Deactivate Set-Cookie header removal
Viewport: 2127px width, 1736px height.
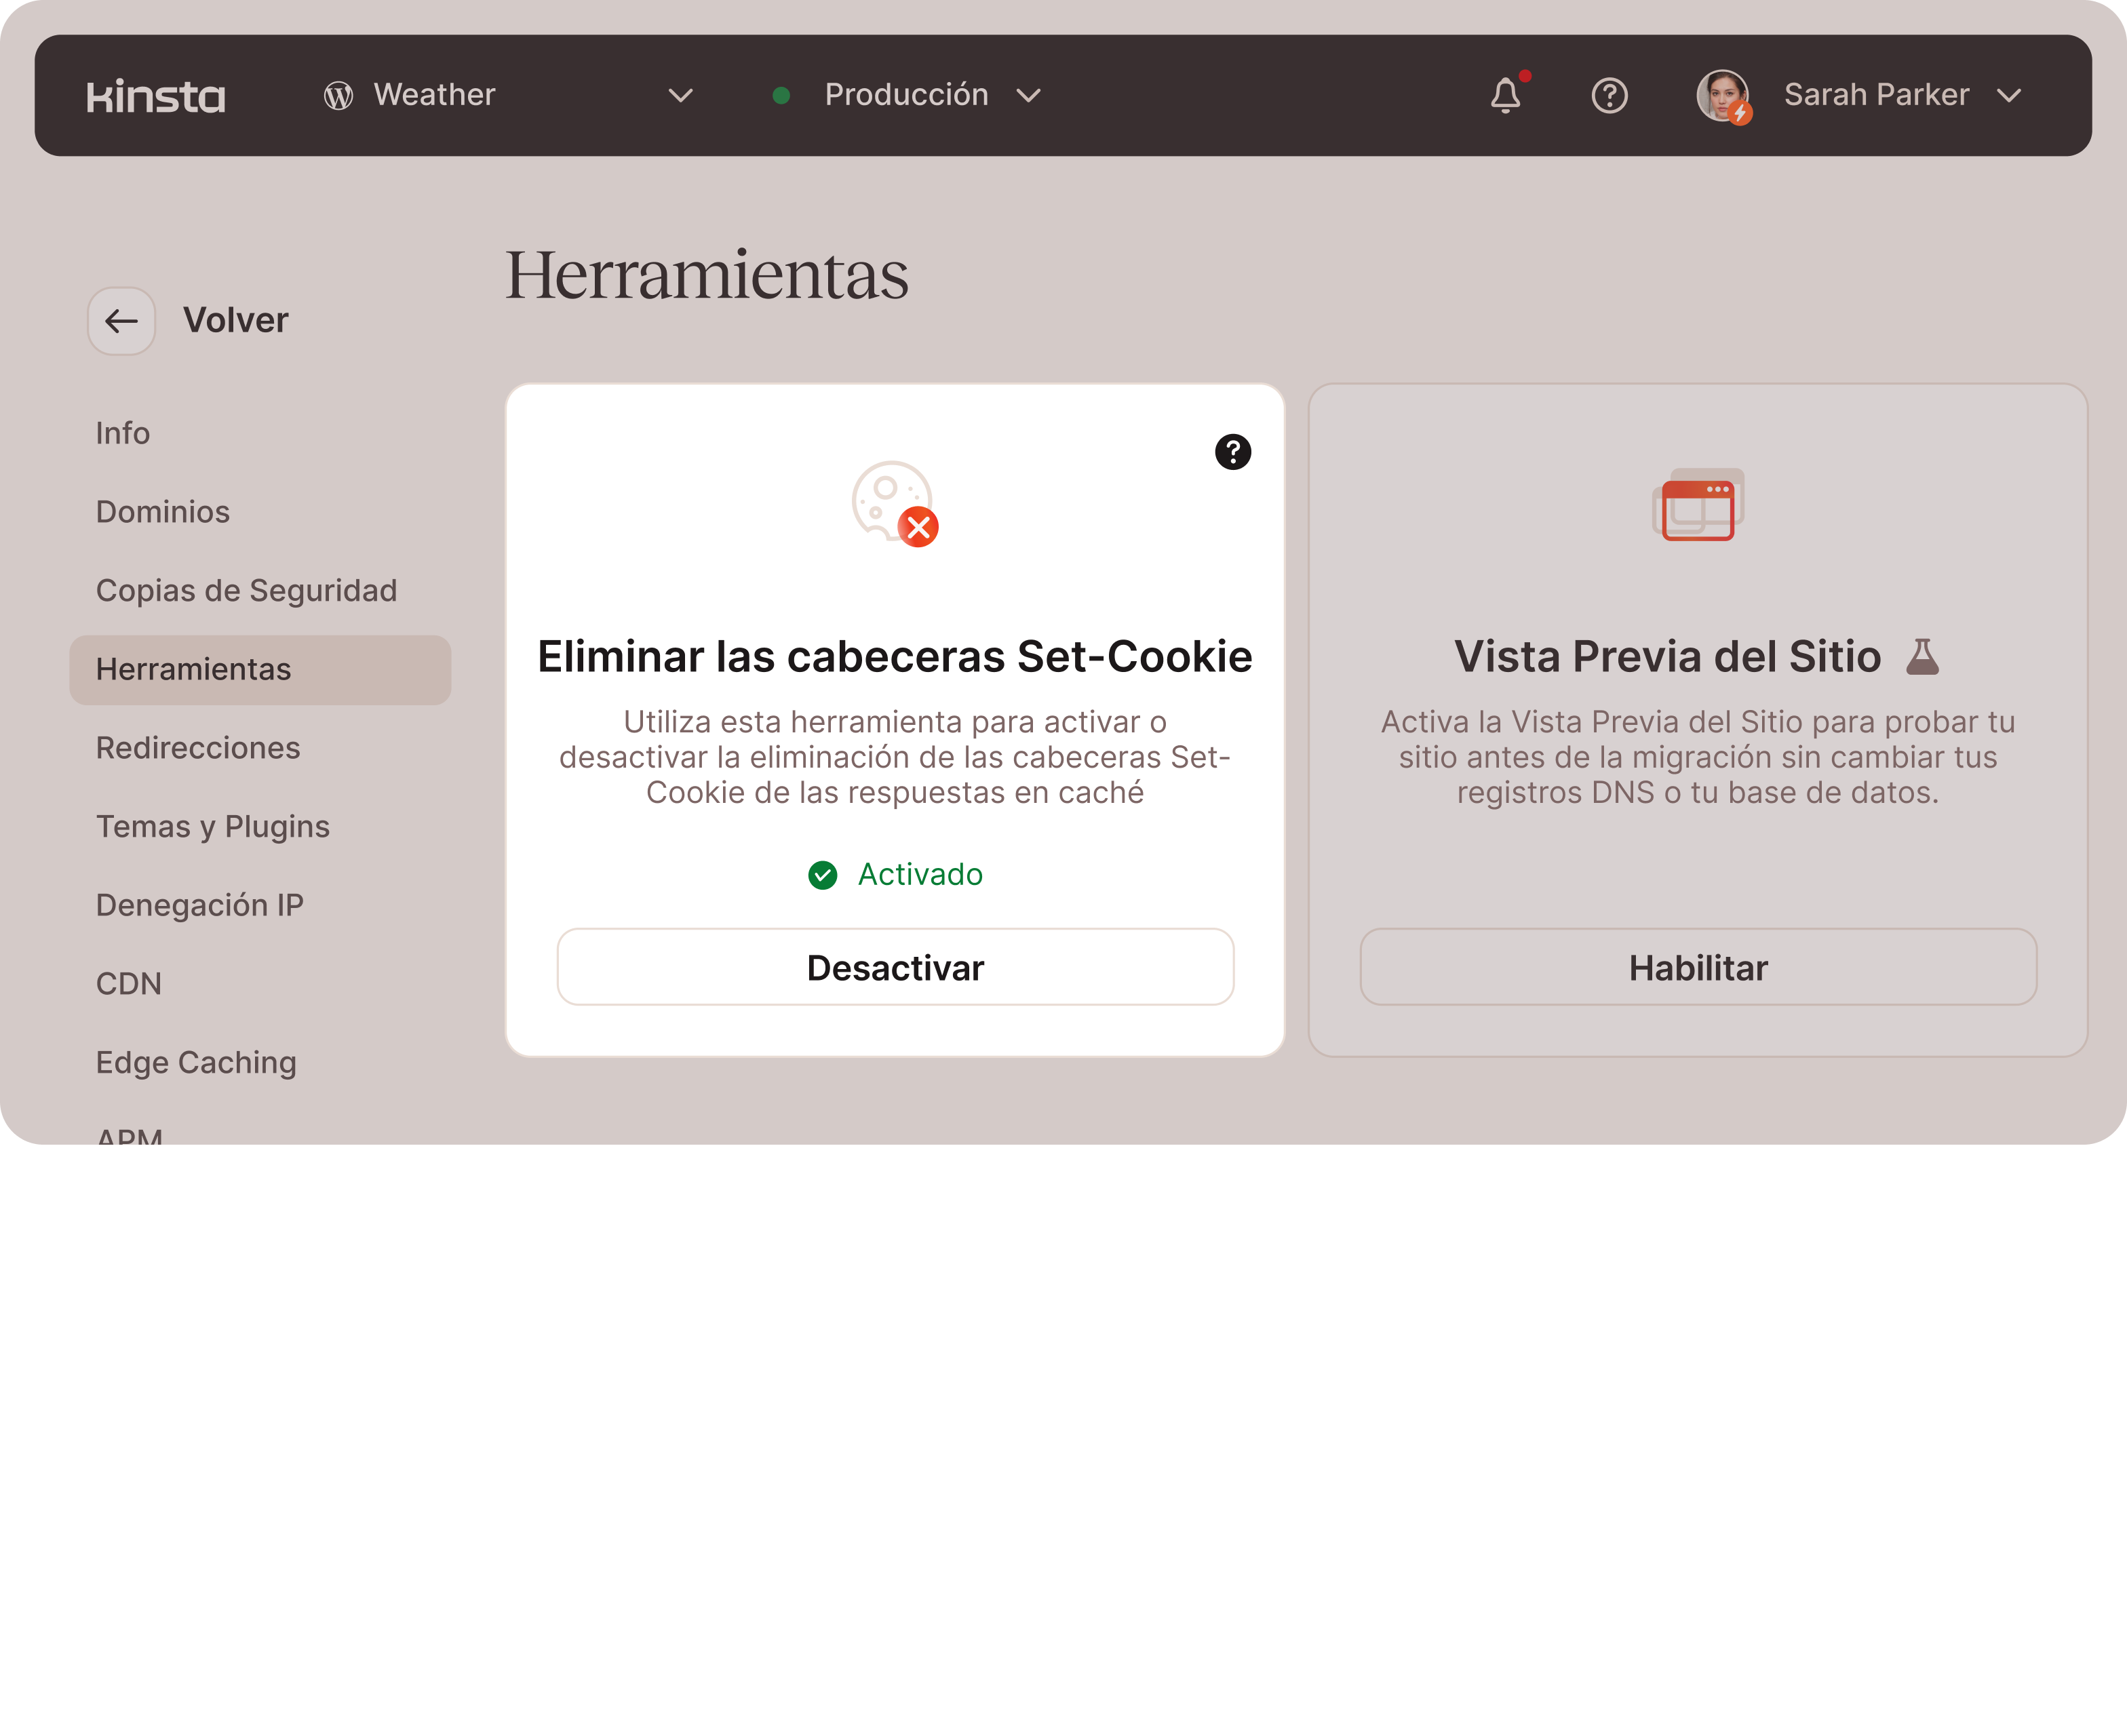pyautogui.click(x=895, y=967)
